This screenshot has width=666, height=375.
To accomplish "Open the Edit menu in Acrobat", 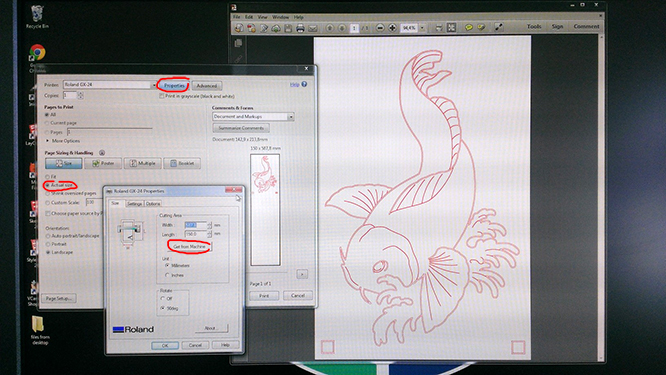I will tap(249, 17).
